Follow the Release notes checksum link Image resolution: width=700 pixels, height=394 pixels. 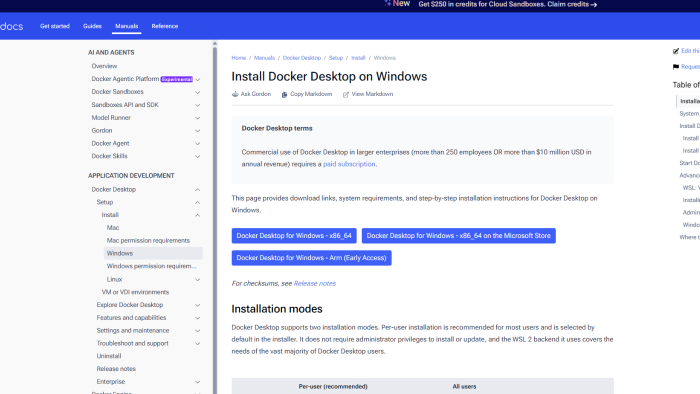(x=315, y=283)
